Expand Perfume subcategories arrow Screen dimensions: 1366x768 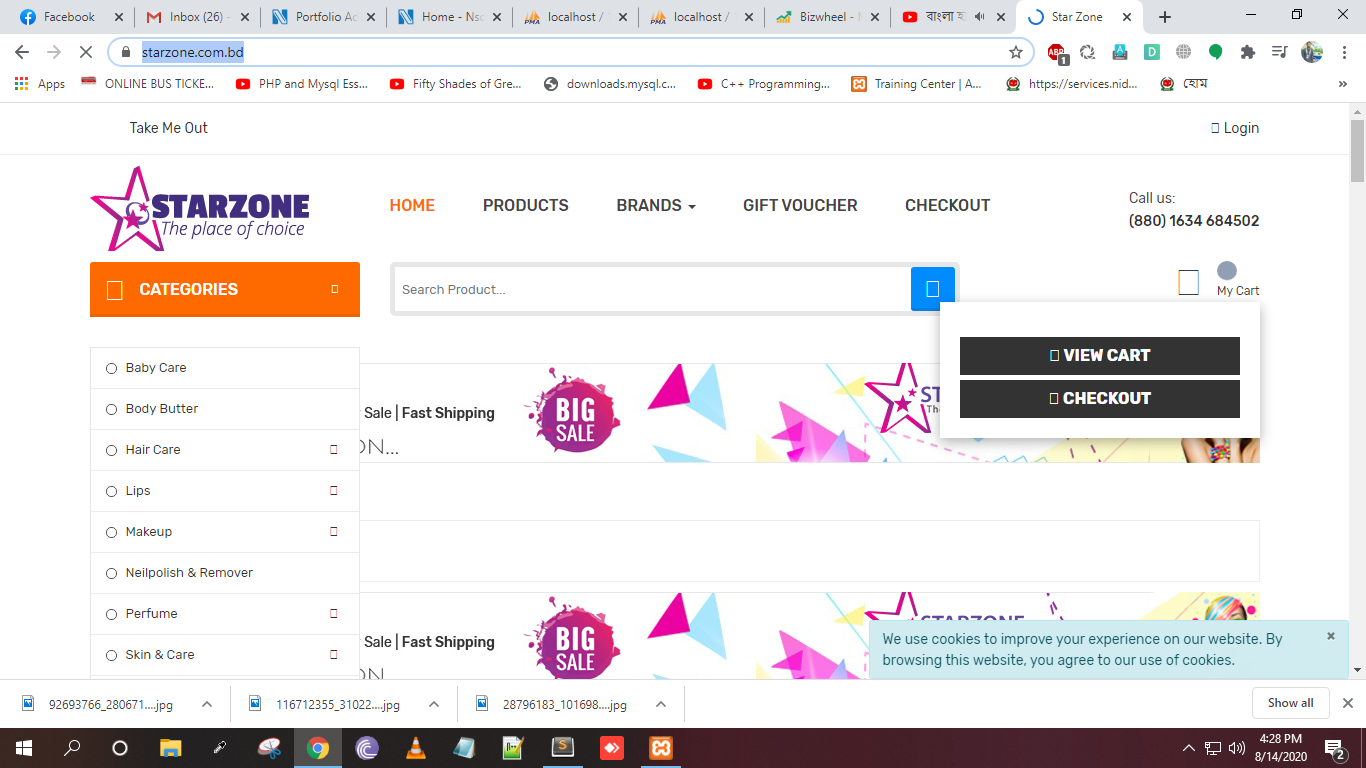tap(334, 614)
